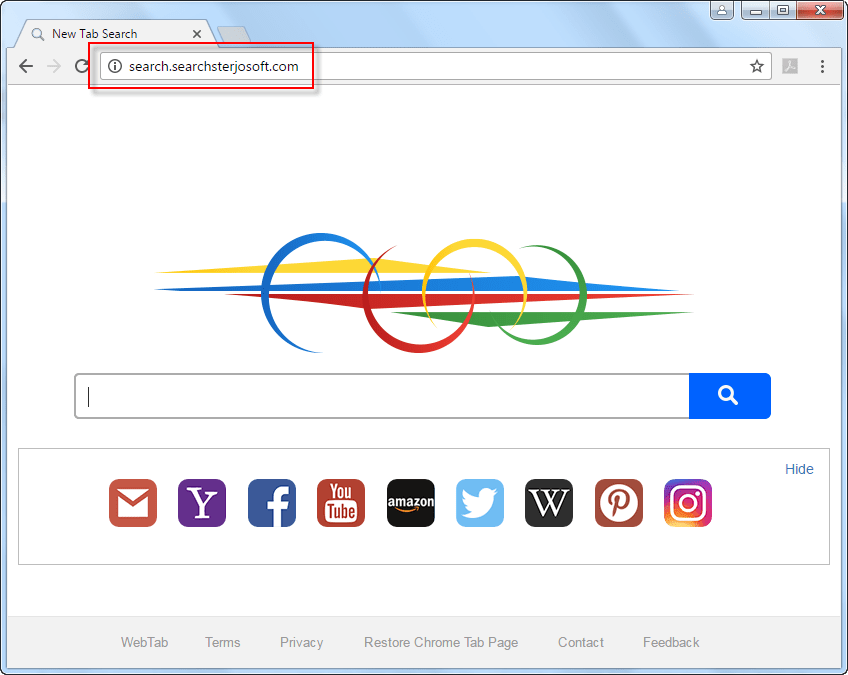
Task: Focus the address bar with searchsterjosoft URL
Action: pyautogui.click(x=436, y=66)
